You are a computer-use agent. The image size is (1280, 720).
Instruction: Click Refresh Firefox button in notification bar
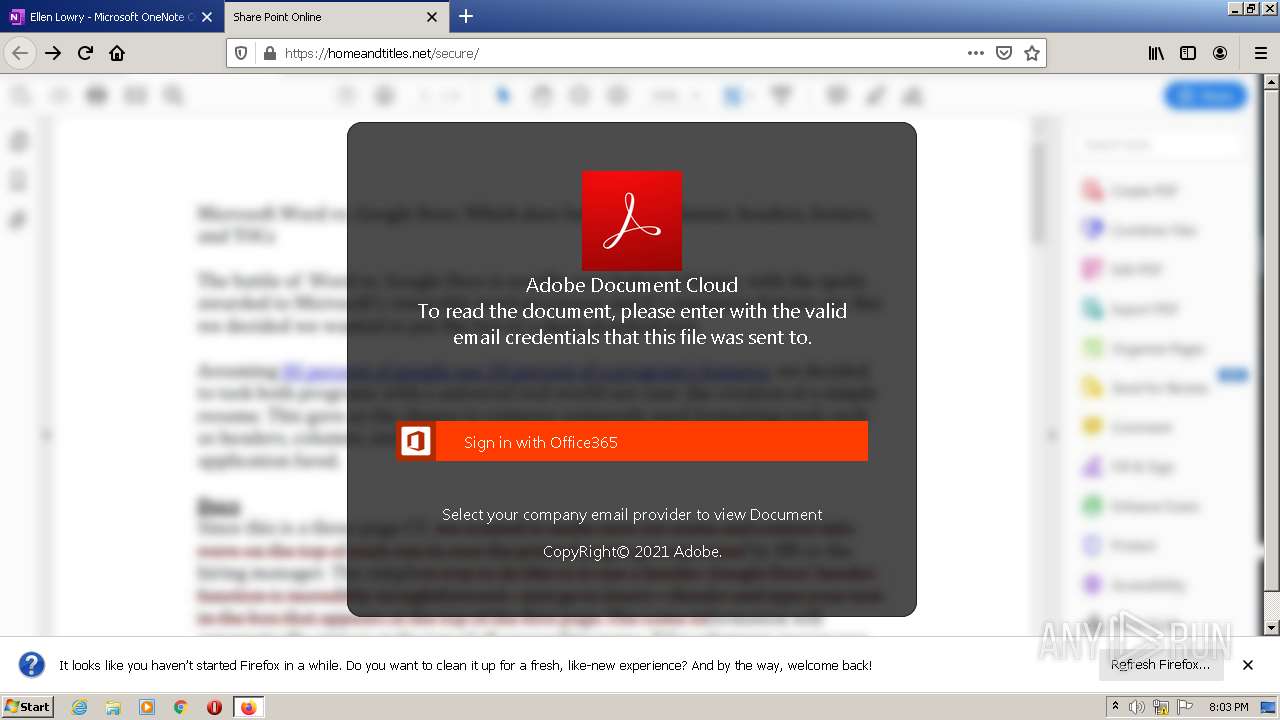(x=1160, y=665)
